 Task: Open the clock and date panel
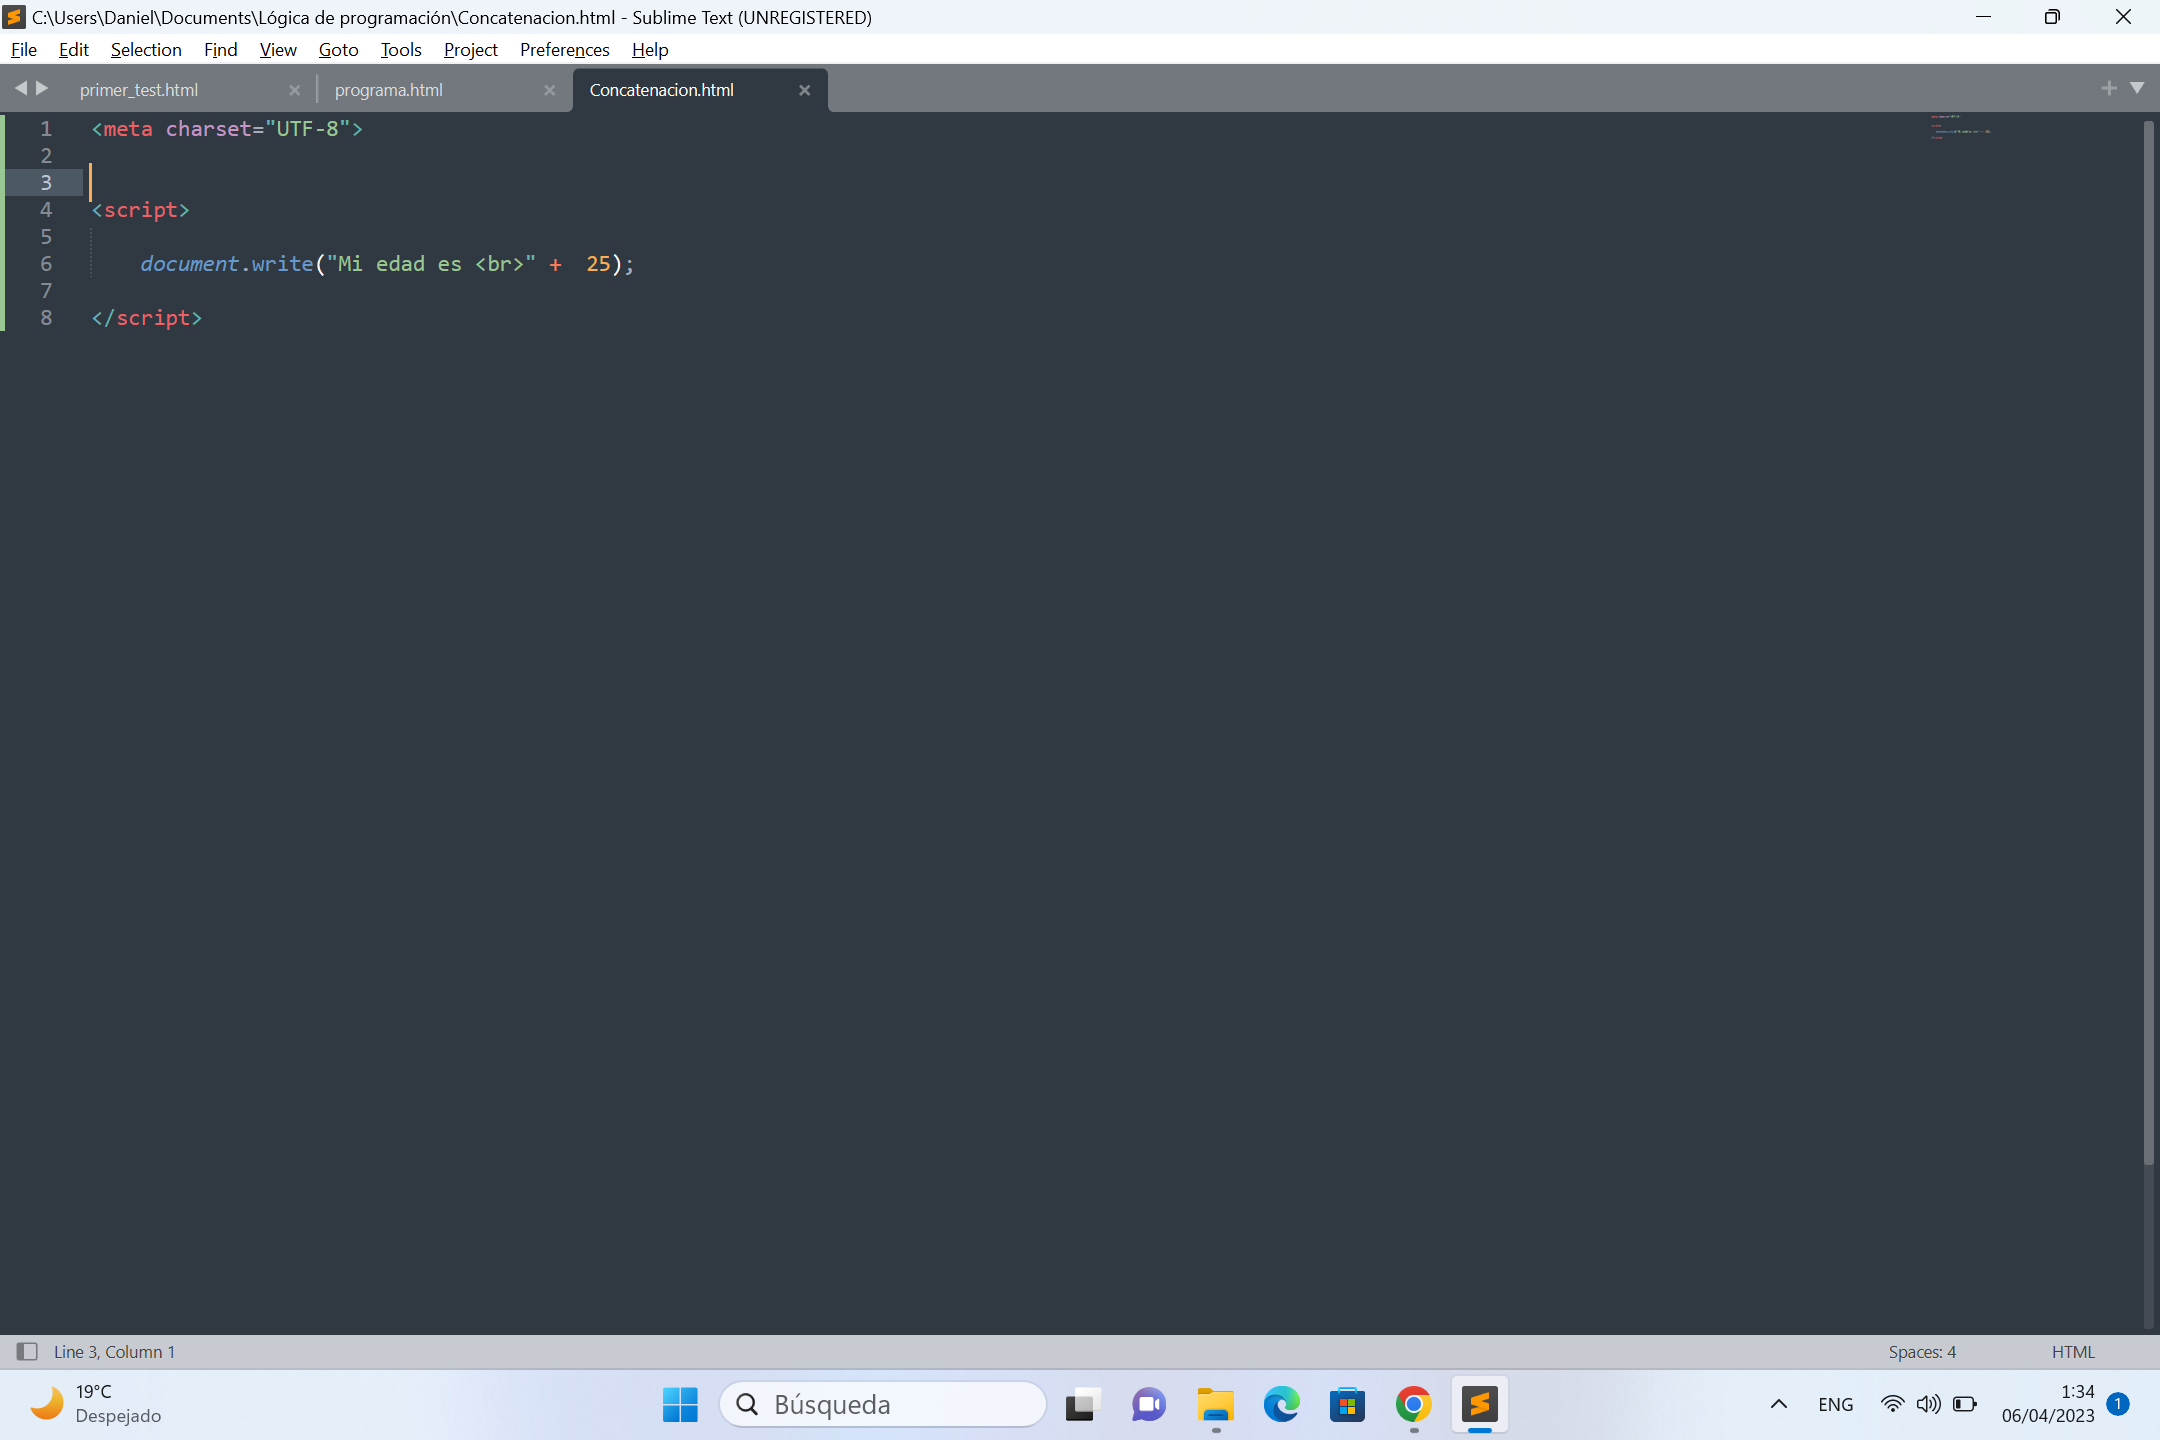pos(2048,1404)
